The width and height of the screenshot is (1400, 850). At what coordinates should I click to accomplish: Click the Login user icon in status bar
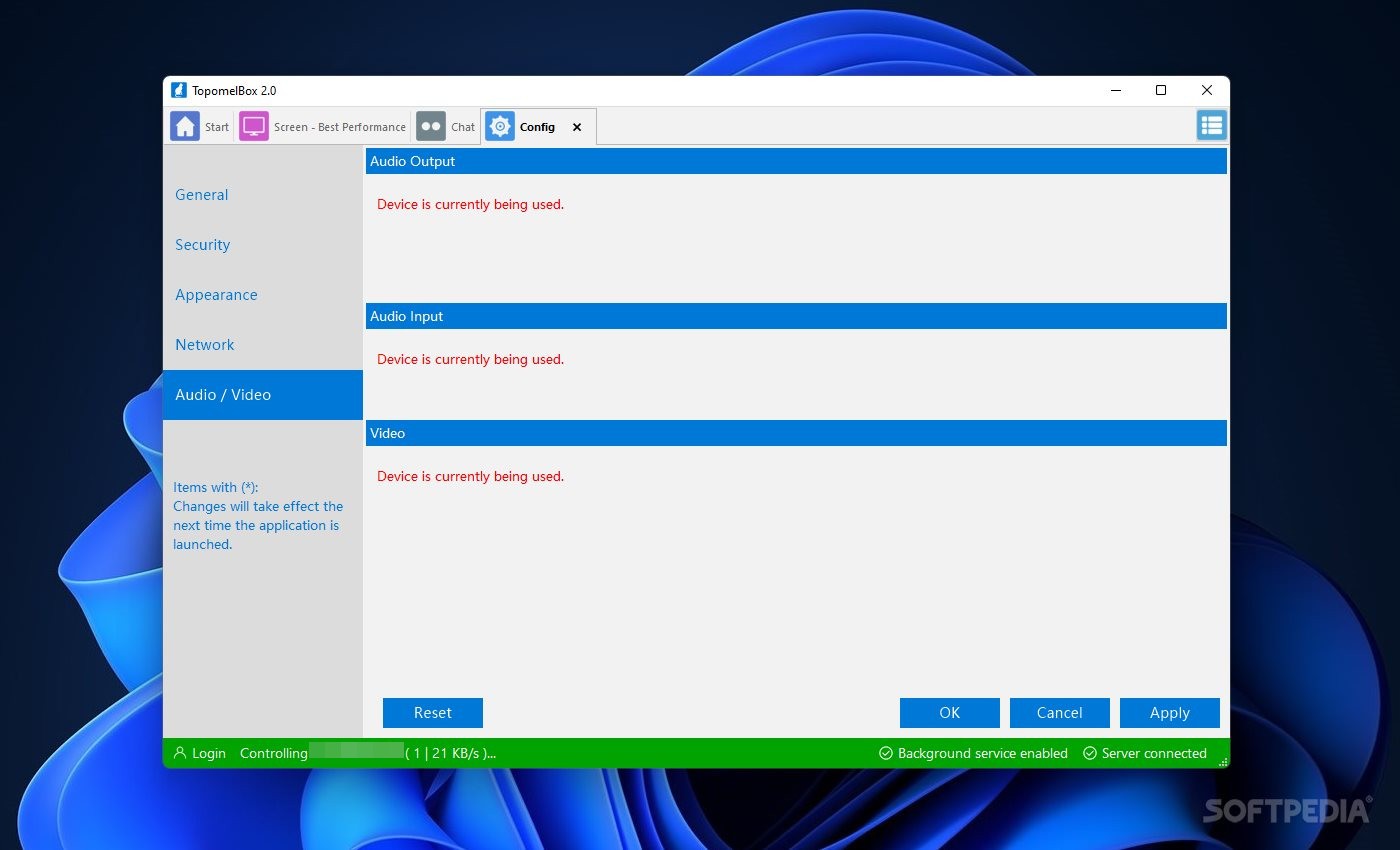(x=180, y=753)
